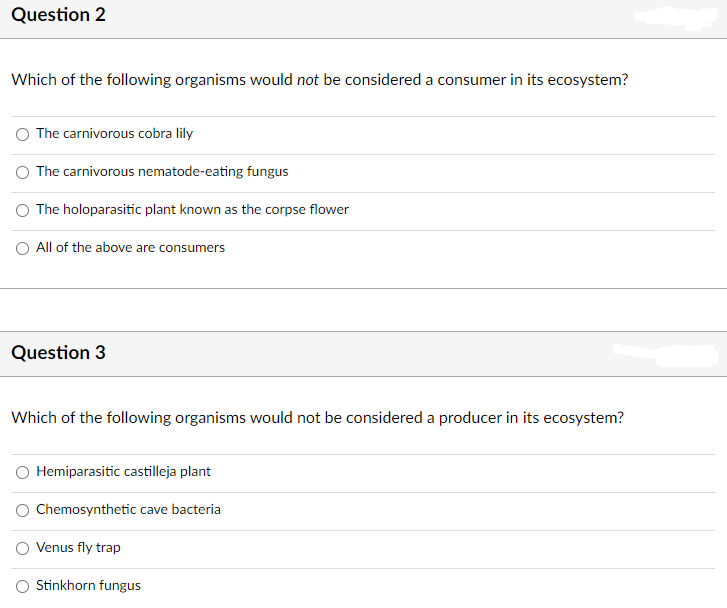Pick the Stinkhorn fungus radio button
This screenshot has height=608, width=727.
22,586
